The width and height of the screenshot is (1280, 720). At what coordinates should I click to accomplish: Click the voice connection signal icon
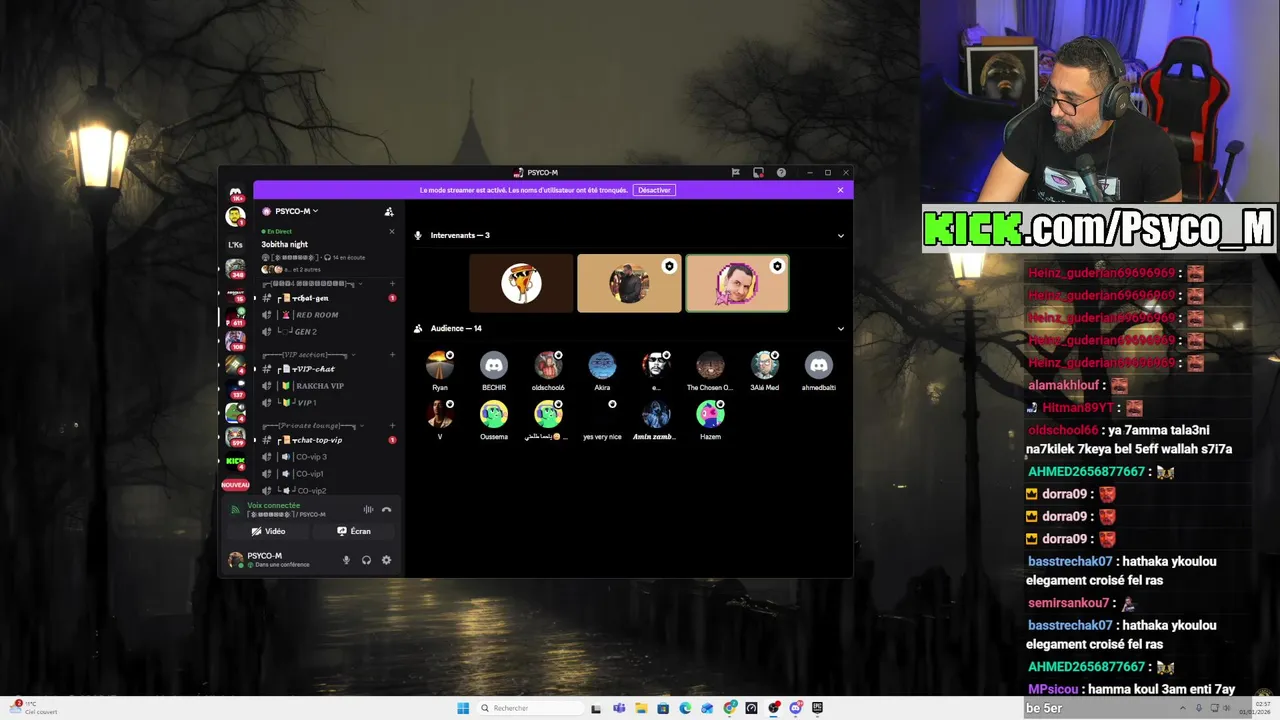[x=236, y=509]
